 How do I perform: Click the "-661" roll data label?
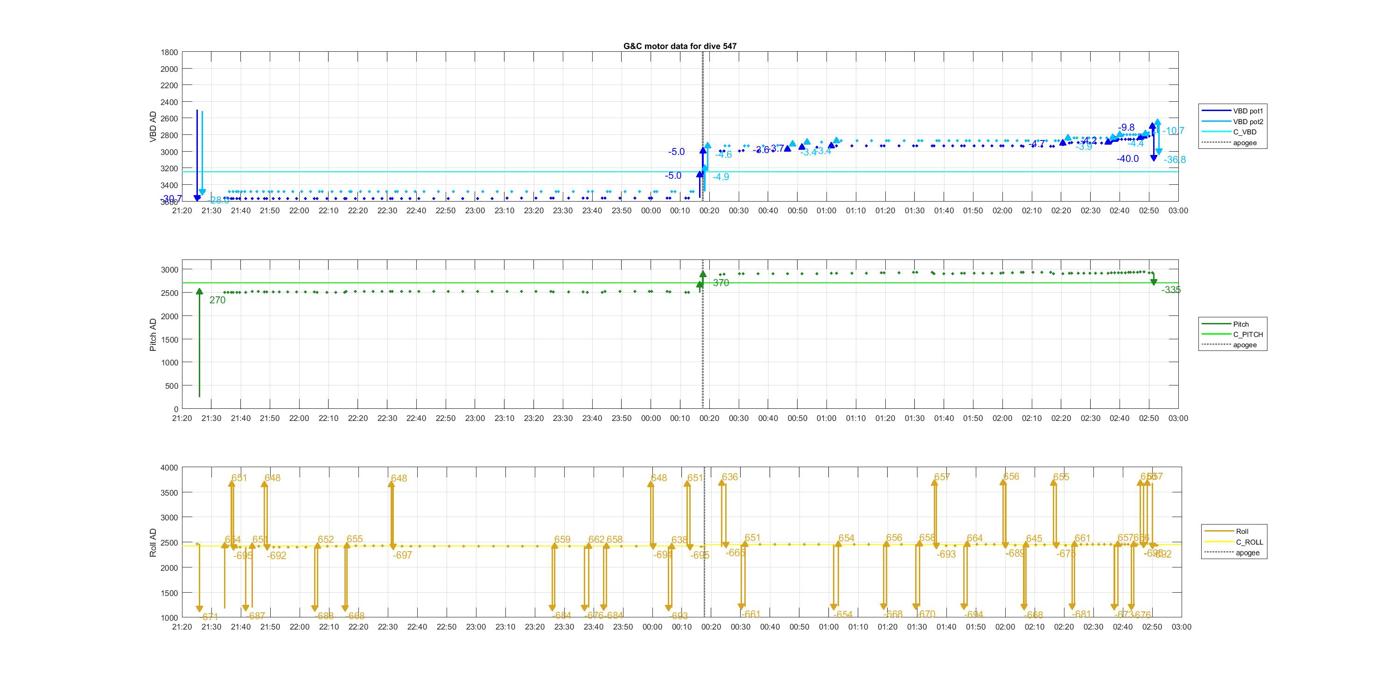pyautogui.click(x=750, y=614)
